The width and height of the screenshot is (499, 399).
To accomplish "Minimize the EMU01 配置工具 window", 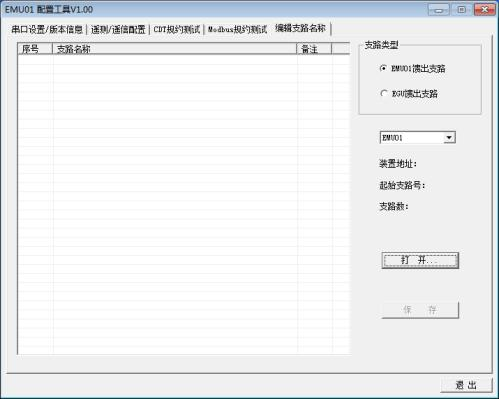I will pyautogui.click(x=439, y=9).
